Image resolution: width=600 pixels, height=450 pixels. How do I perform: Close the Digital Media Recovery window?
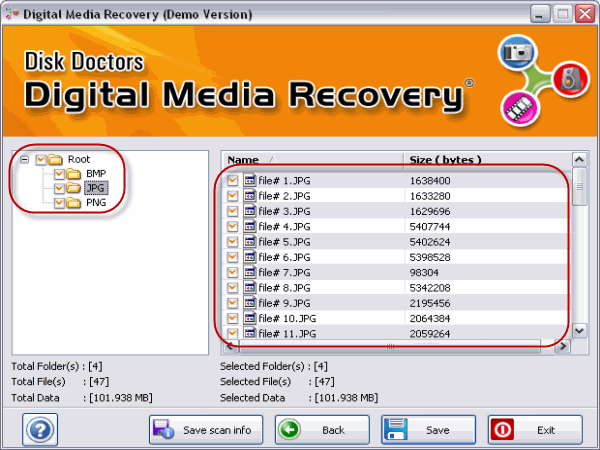[585, 14]
